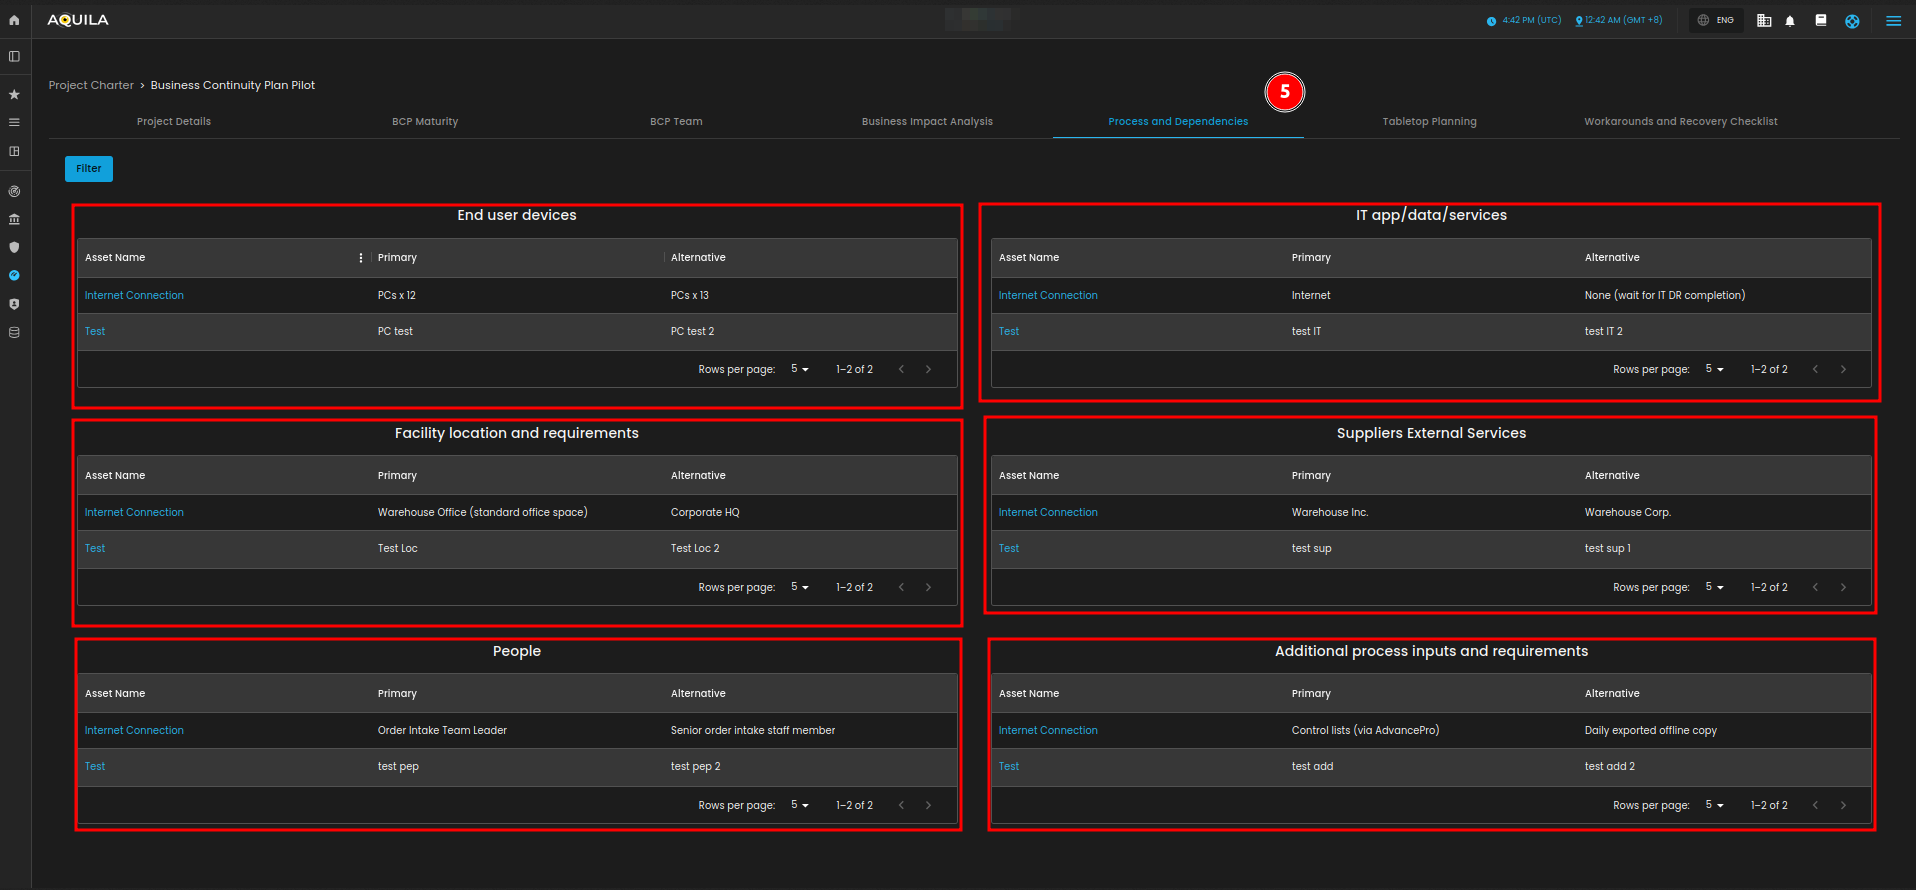Open the hamburger menu at top right

coord(1893,21)
